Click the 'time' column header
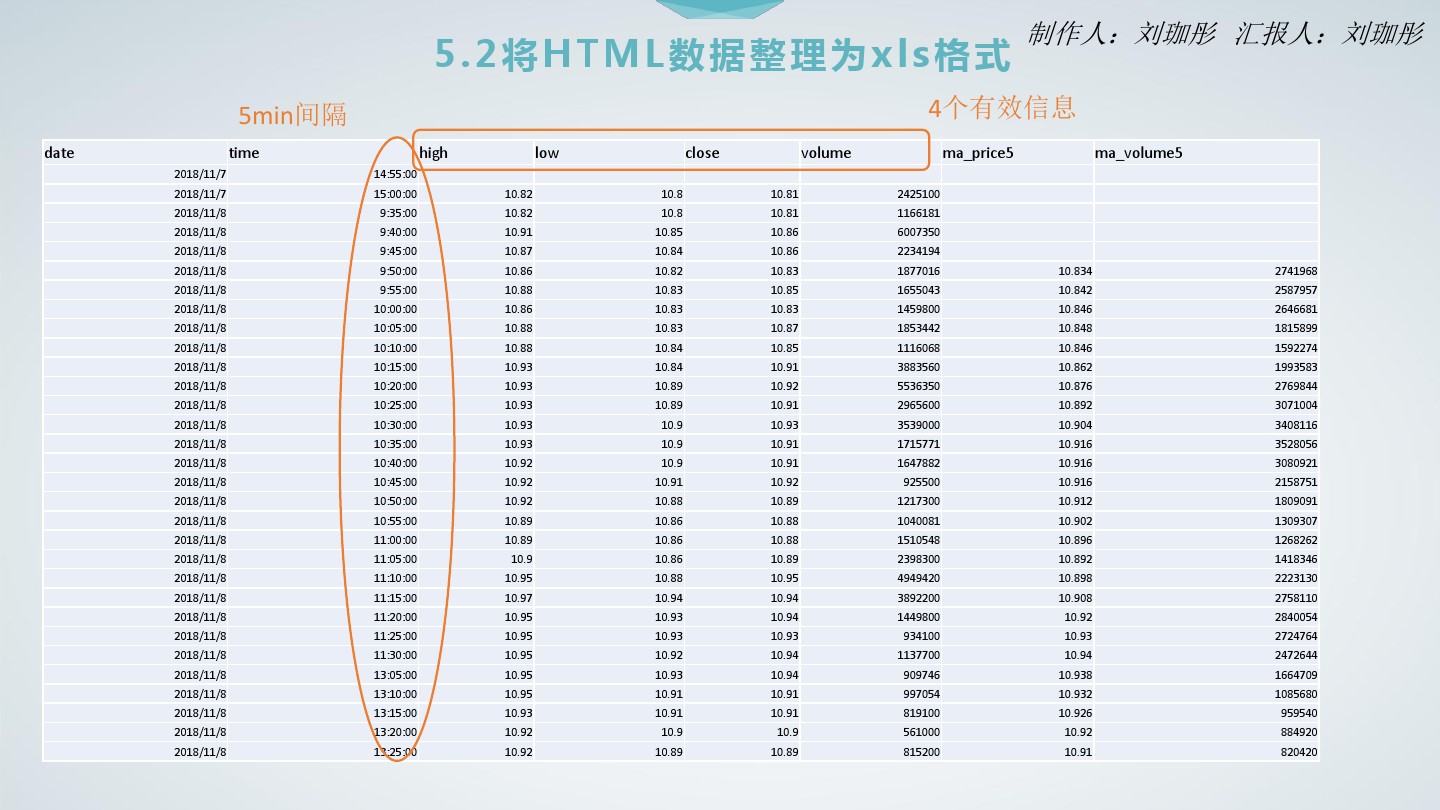This screenshot has height=810, width=1440. point(244,153)
